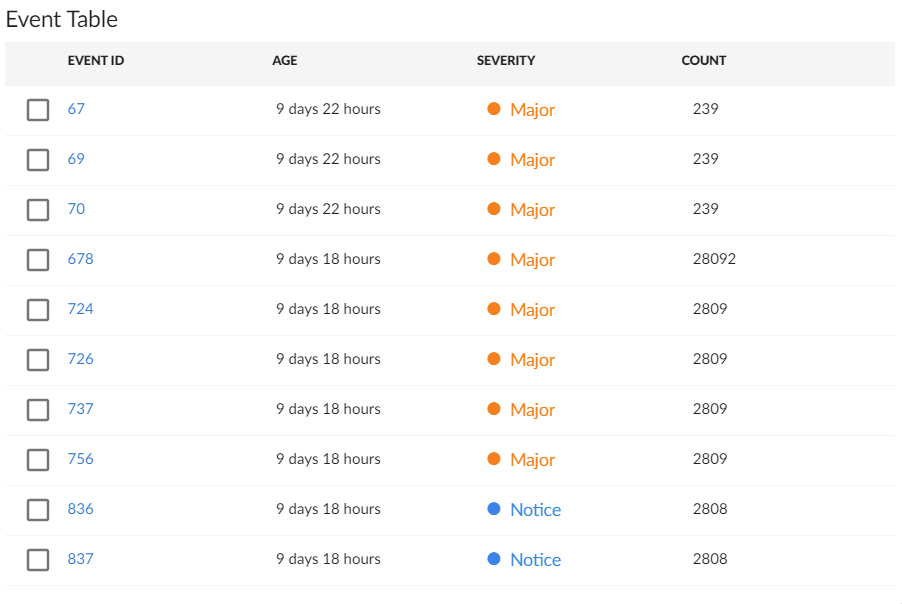
Task: Click event ID 837 link
Action: pyautogui.click(x=80, y=559)
